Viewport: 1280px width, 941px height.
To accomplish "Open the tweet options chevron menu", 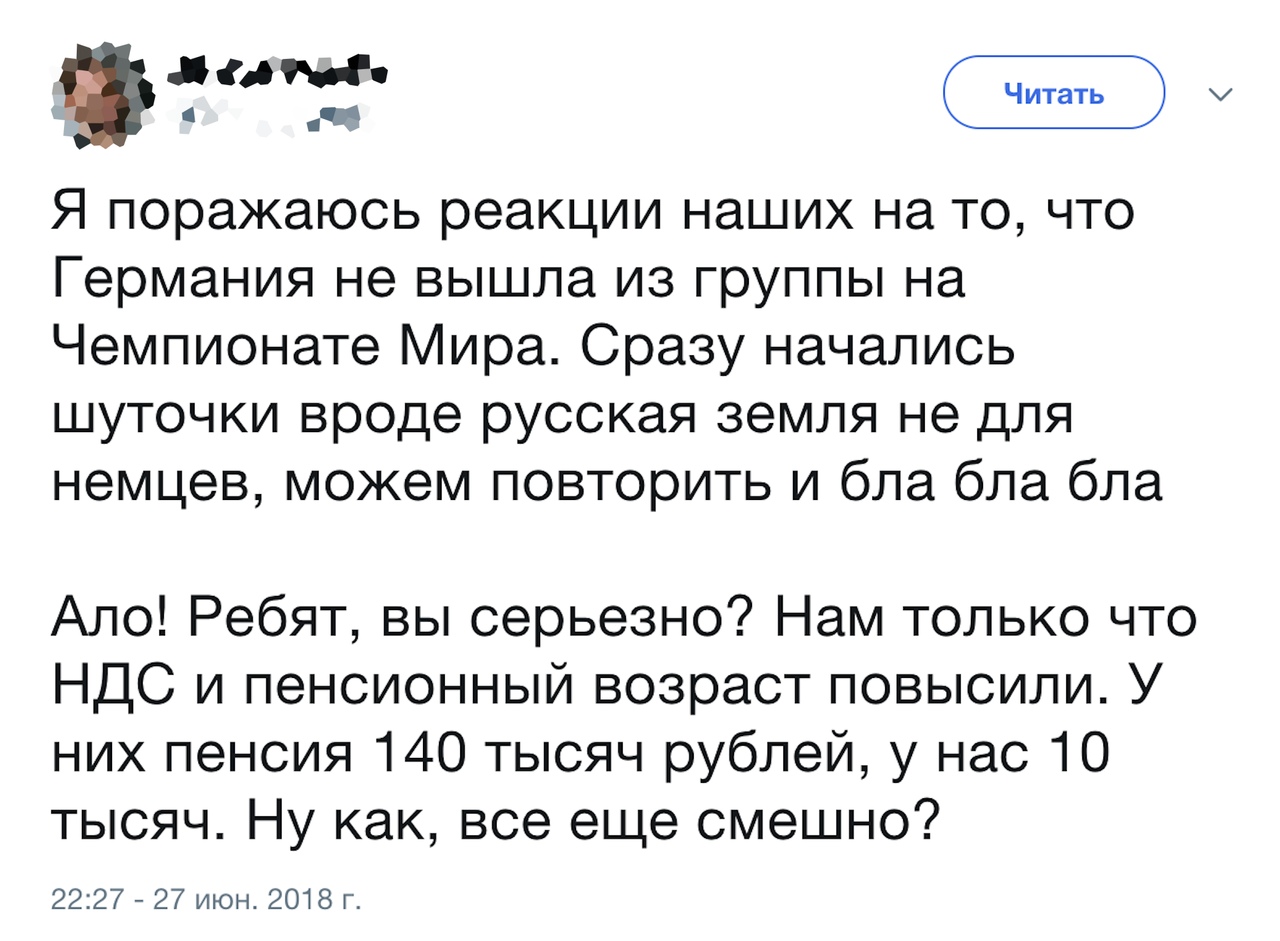I will coord(1220,95).
